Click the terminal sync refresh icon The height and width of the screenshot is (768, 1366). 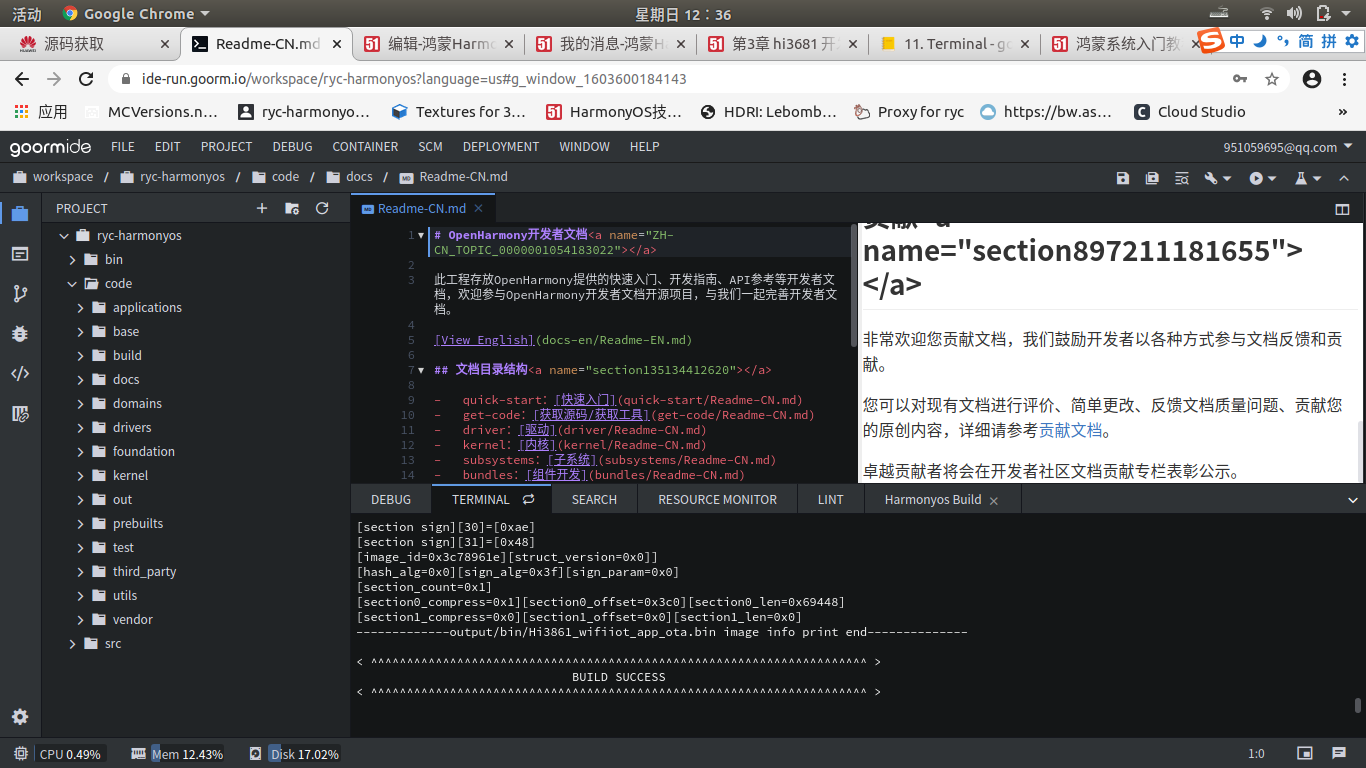528,499
